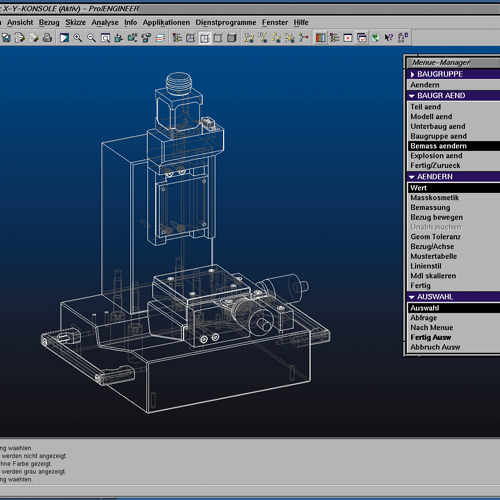Toggle datum planes display icon

249,38
